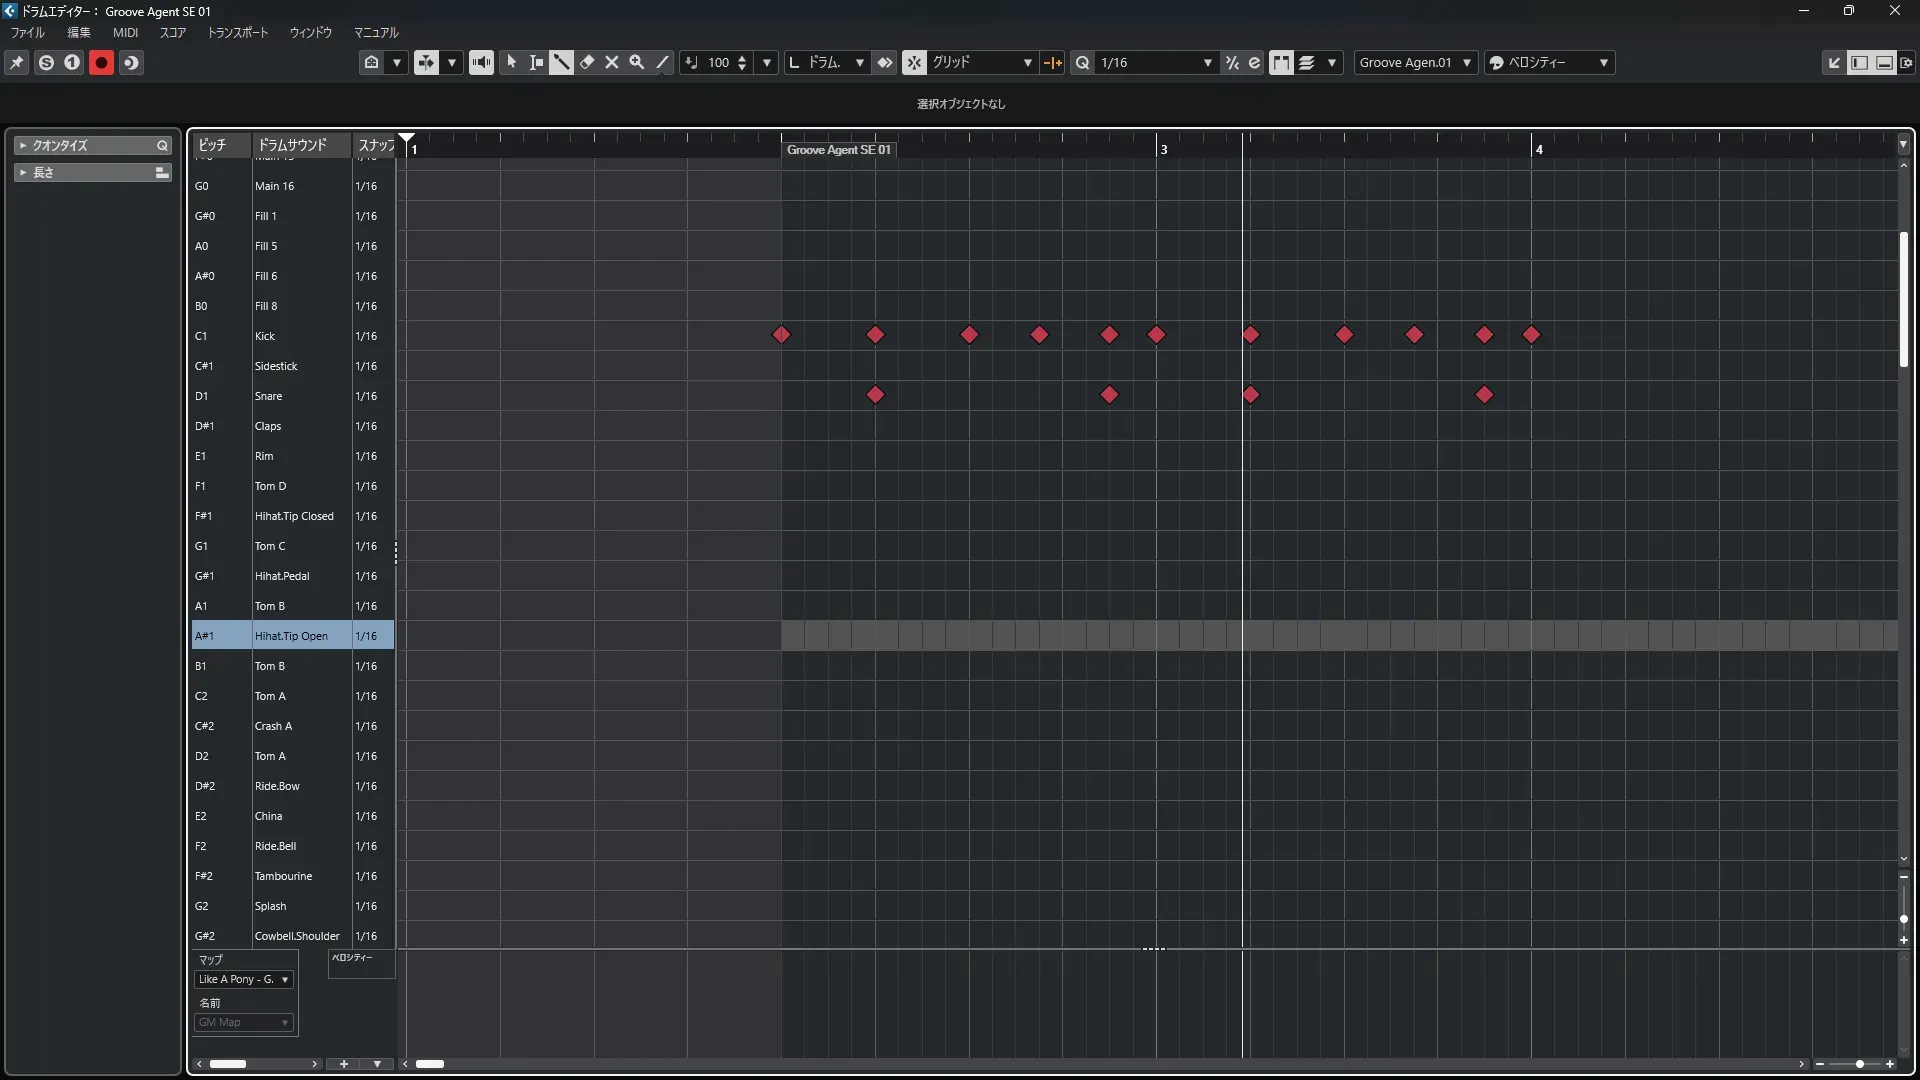Adjust the horizontal zoom slider handle
This screenshot has width=1920, height=1080.
1859,1064
